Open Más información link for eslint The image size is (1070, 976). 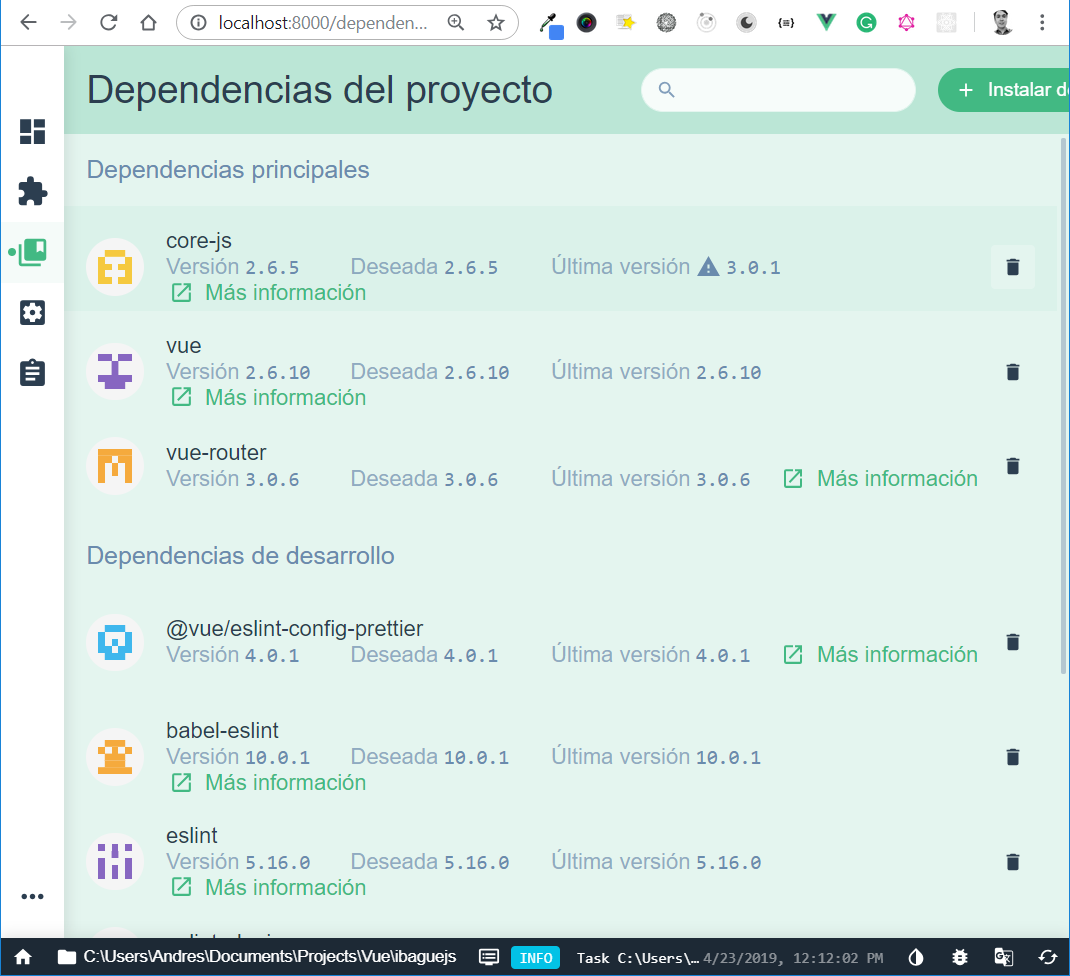pos(268,888)
